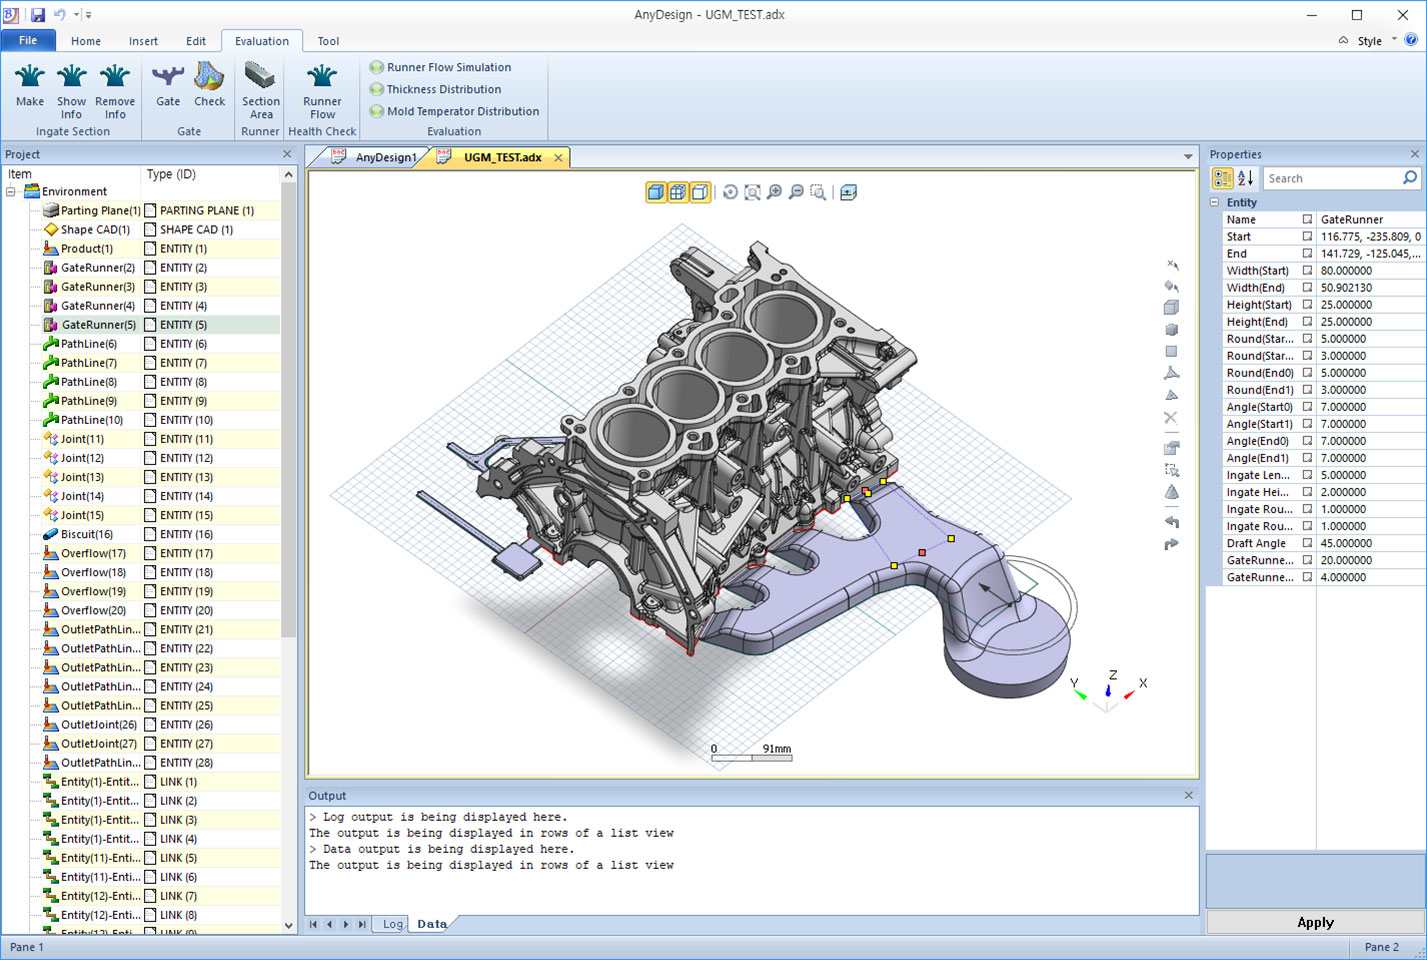This screenshot has width=1427, height=960.
Task: Click the Show Info ingate icon
Action: click(71, 76)
